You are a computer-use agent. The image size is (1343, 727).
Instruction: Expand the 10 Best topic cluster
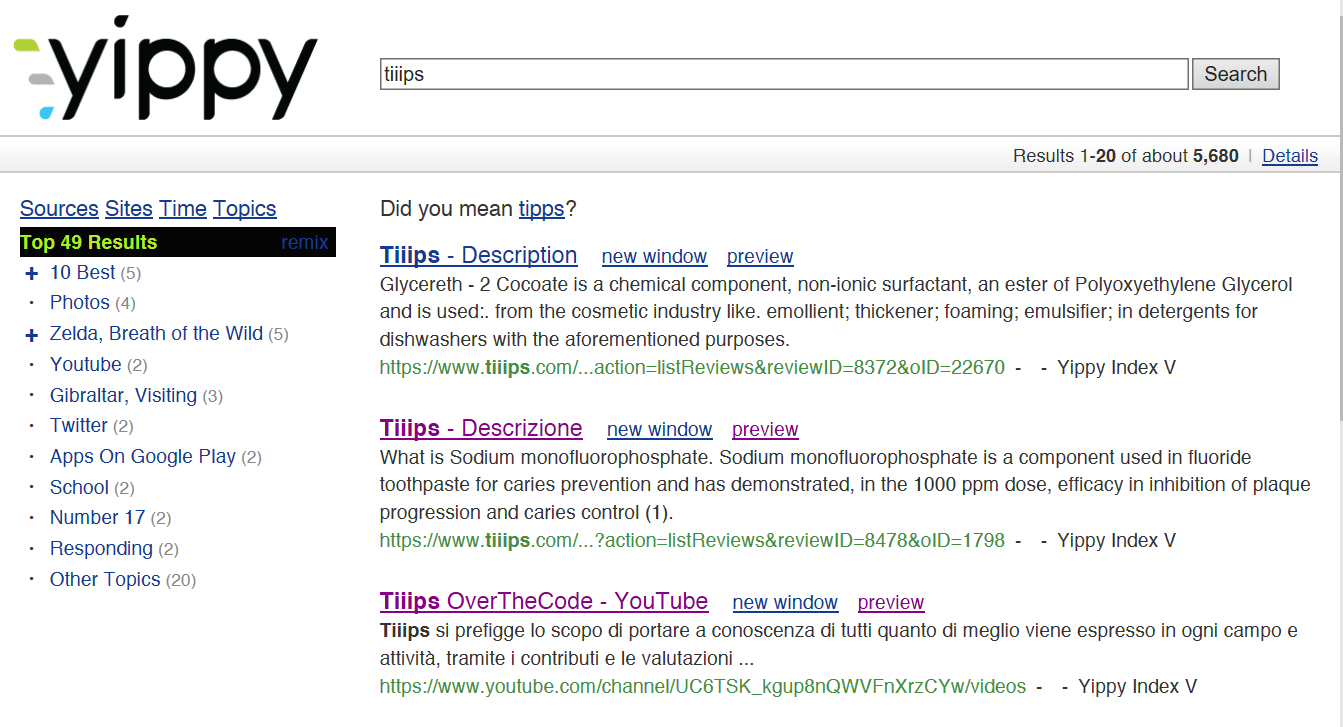(x=31, y=273)
